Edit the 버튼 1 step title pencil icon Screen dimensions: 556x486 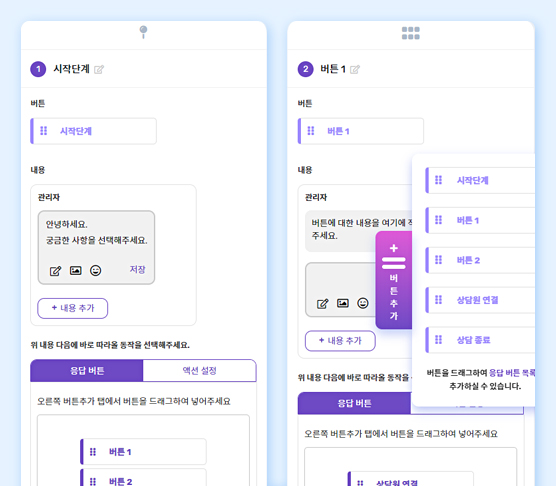pyautogui.click(x=355, y=69)
